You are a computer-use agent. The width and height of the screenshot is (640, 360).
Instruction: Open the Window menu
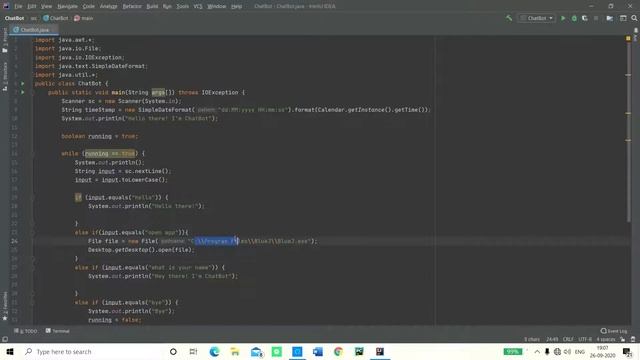click(x=216, y=6)
